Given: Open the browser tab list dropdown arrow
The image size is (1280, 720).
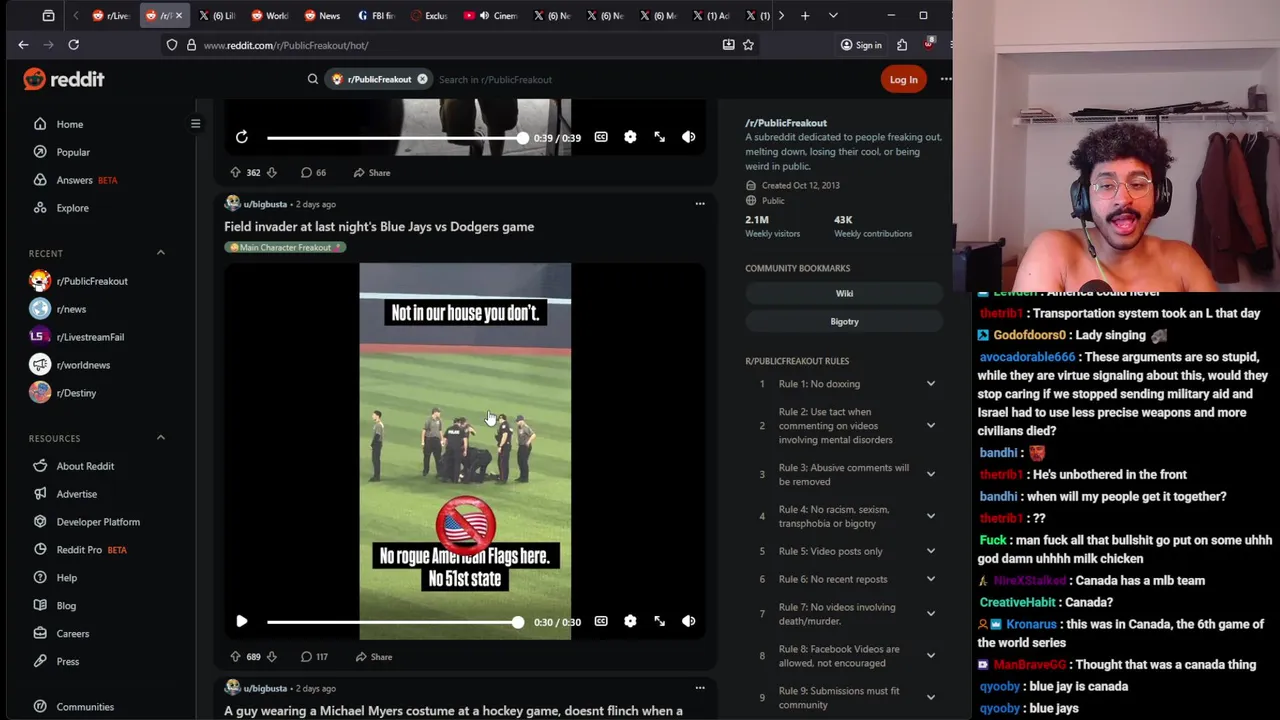Looking at the screenshot, I should point(833,16).
